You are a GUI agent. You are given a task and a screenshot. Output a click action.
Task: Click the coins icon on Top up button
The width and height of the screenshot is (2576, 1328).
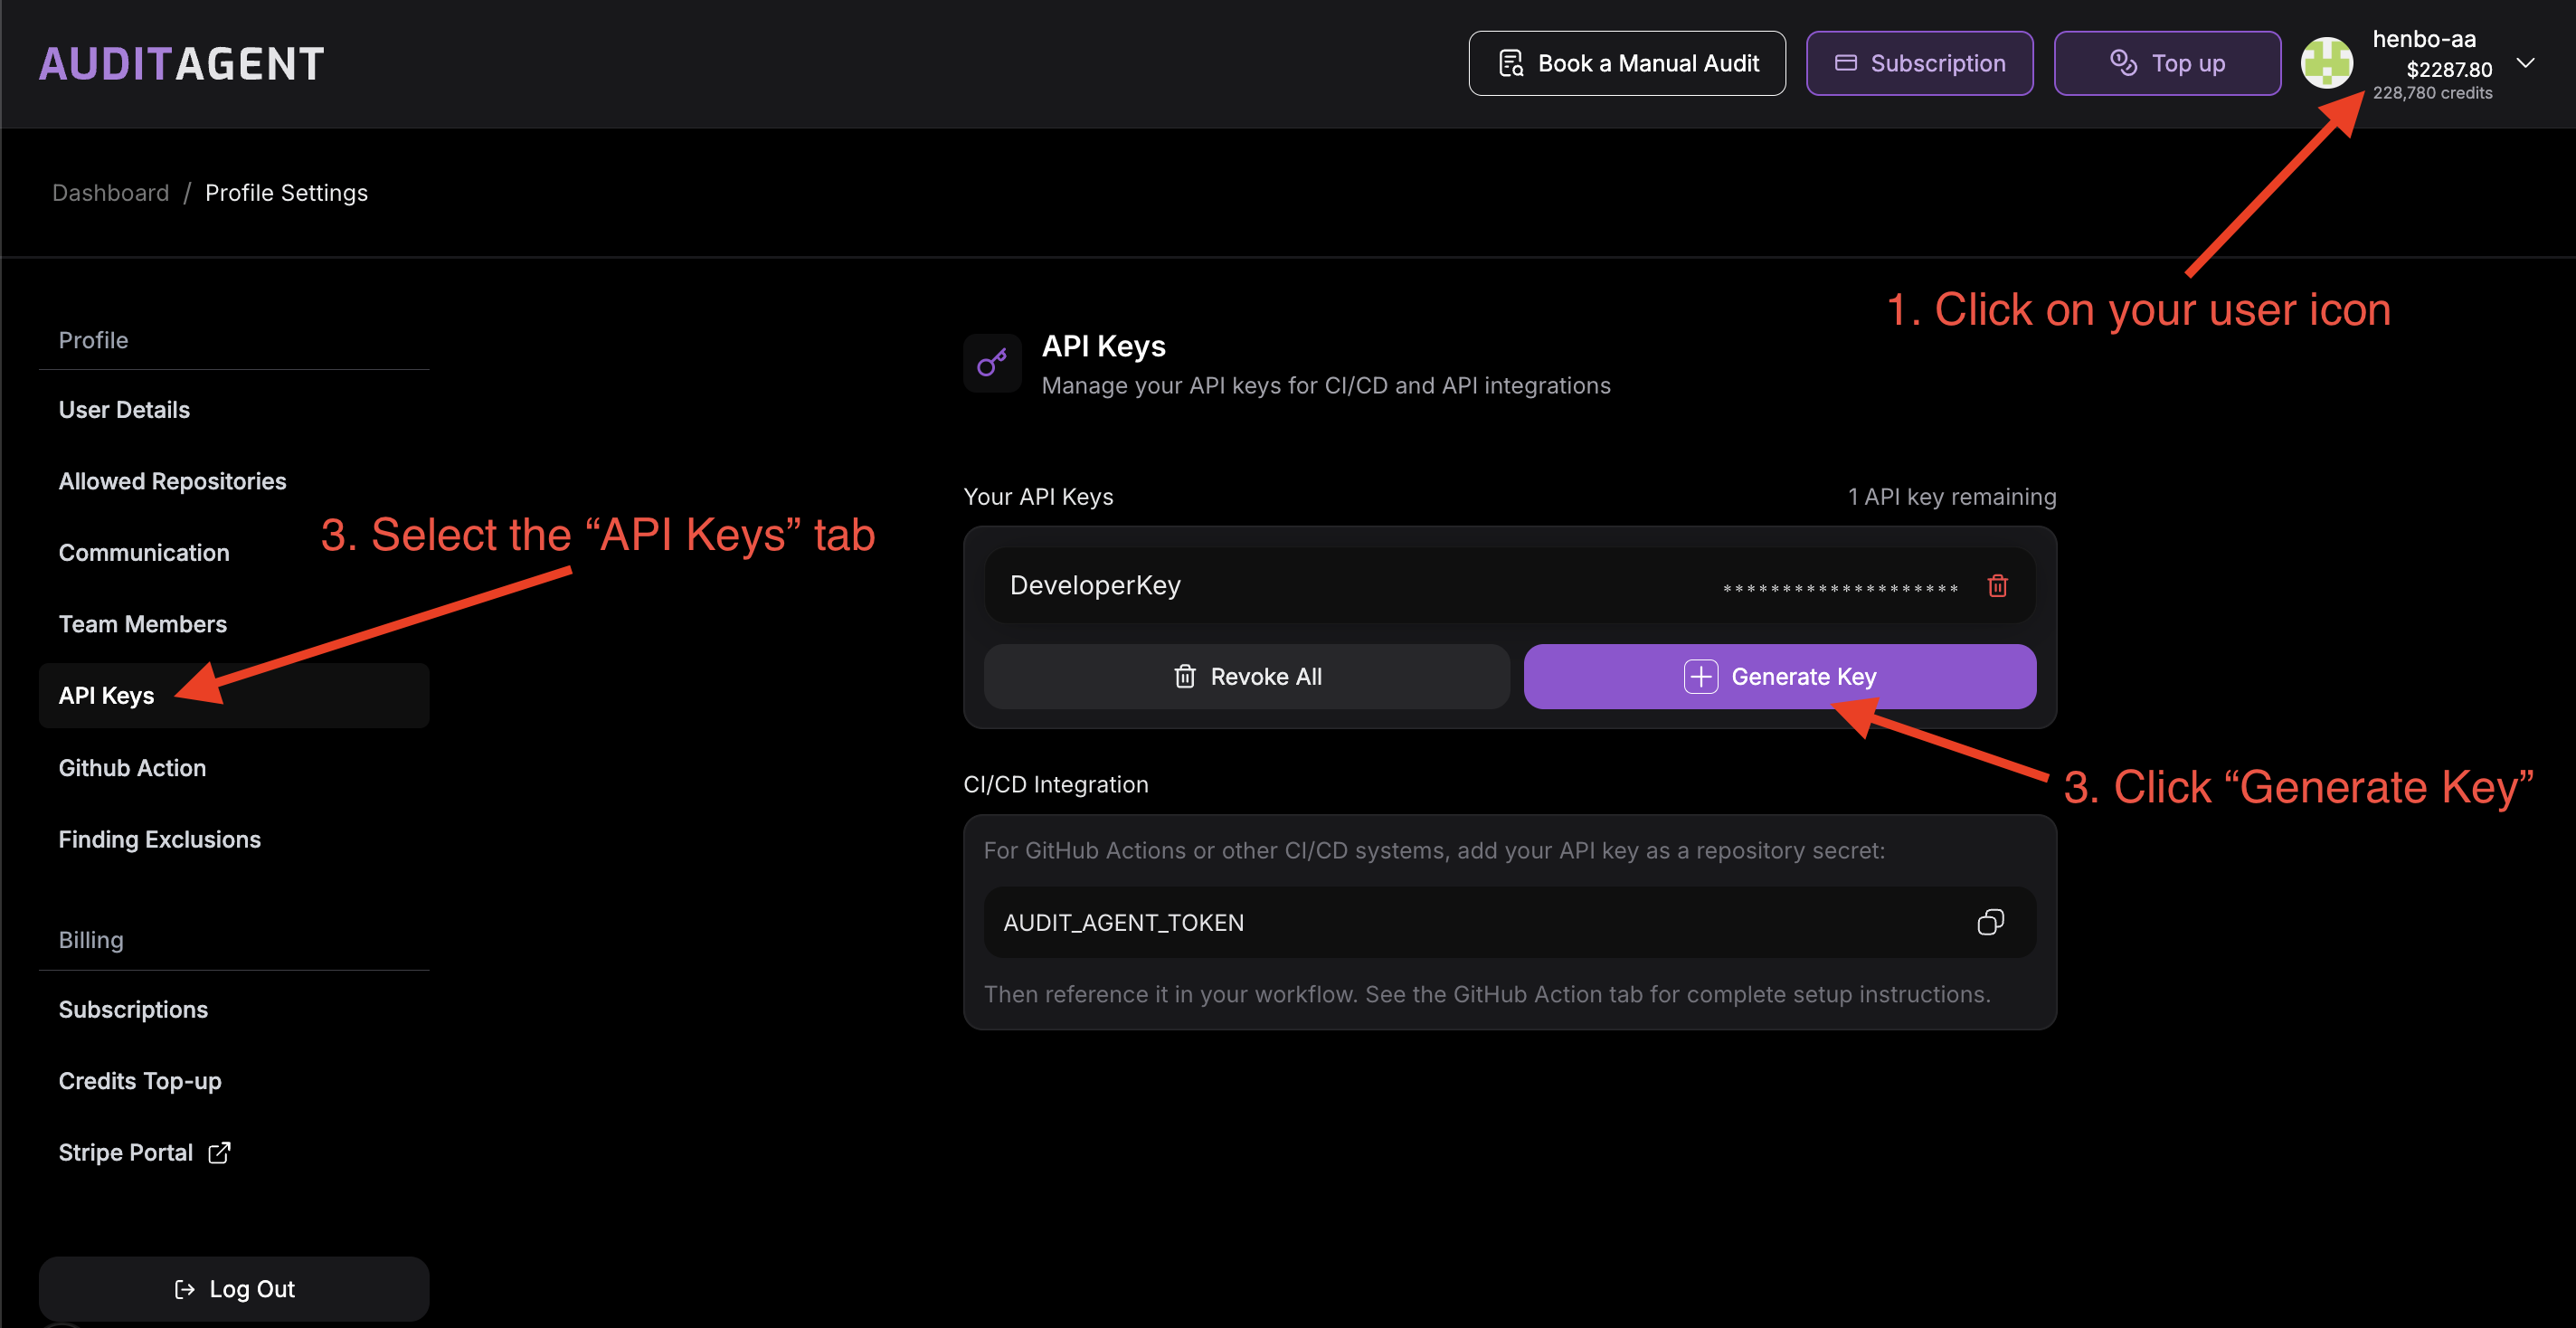pos(2122,62)
